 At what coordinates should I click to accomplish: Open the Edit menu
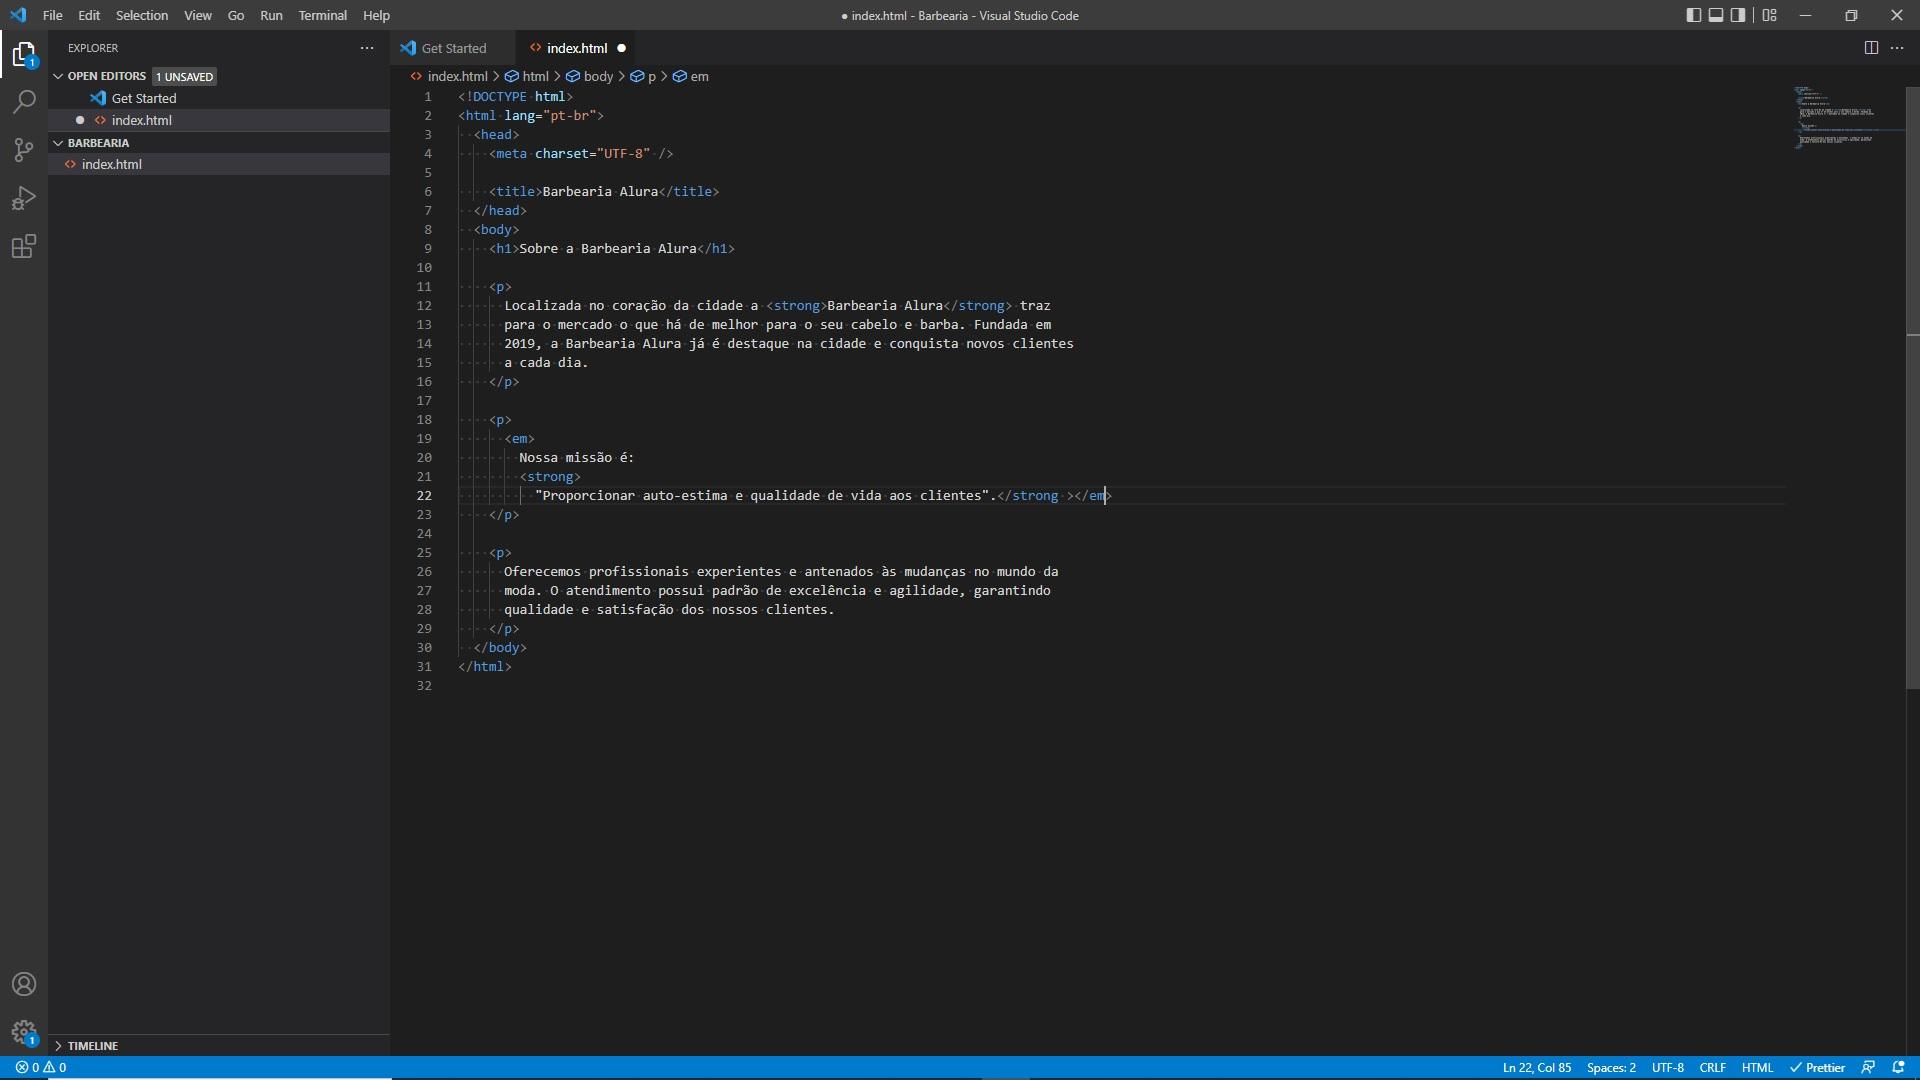89,15
